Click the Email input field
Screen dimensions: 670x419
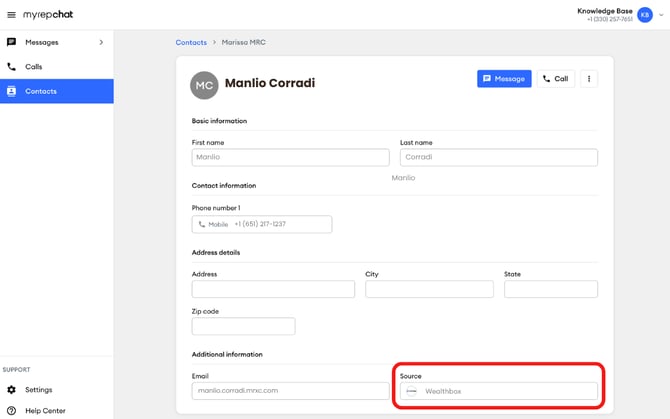click(291, 391)
